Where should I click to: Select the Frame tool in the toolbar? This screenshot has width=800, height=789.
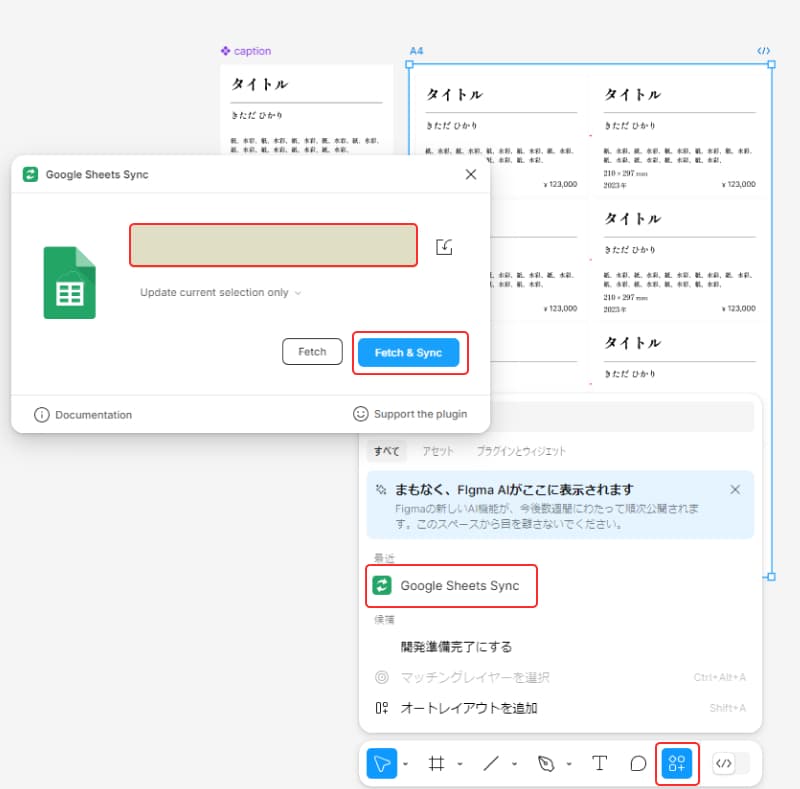436,763
